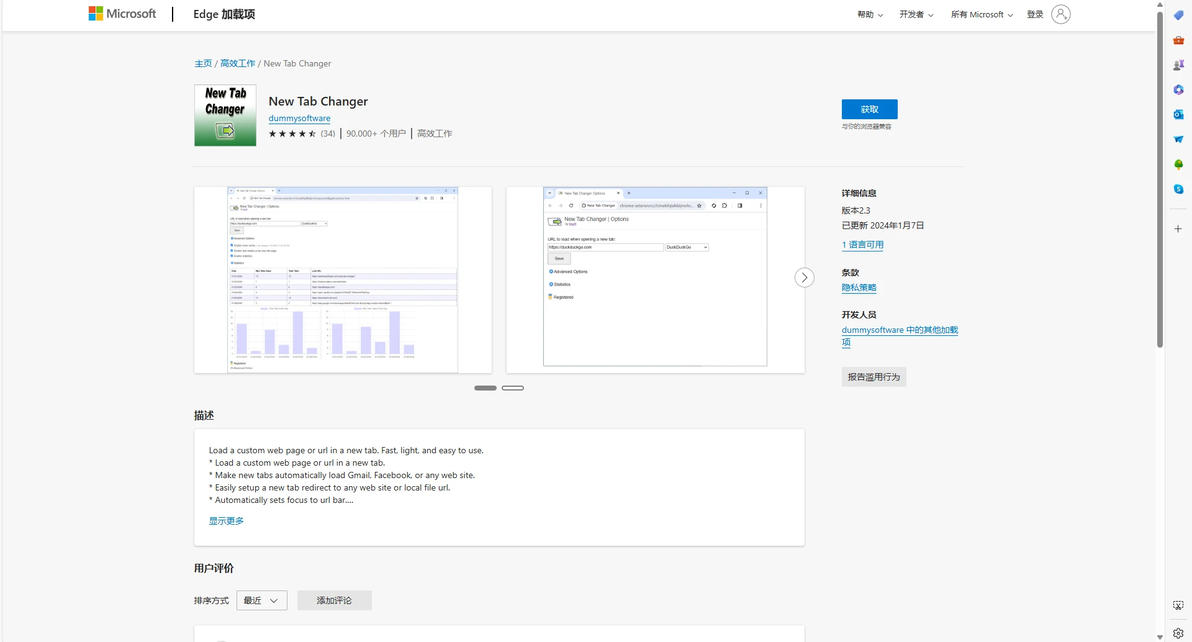
Task: Open the Microsoft 365 icon in sidebar
Action: (1178, 90)
